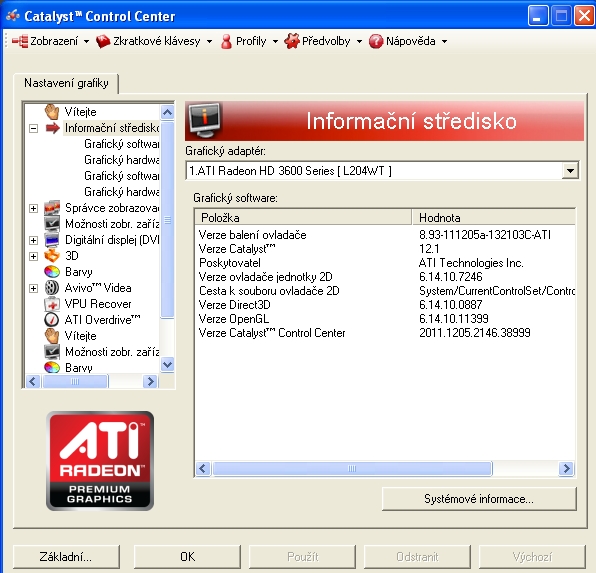Click the tree panel scroll down arrow

[167, 365]
